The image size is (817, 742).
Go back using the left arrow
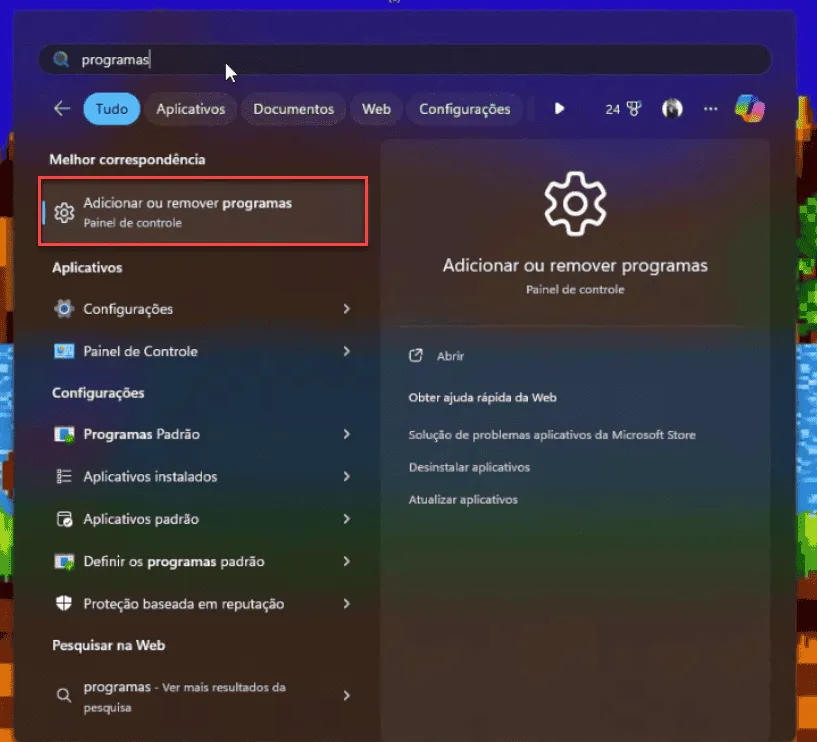tap(62, 108)
